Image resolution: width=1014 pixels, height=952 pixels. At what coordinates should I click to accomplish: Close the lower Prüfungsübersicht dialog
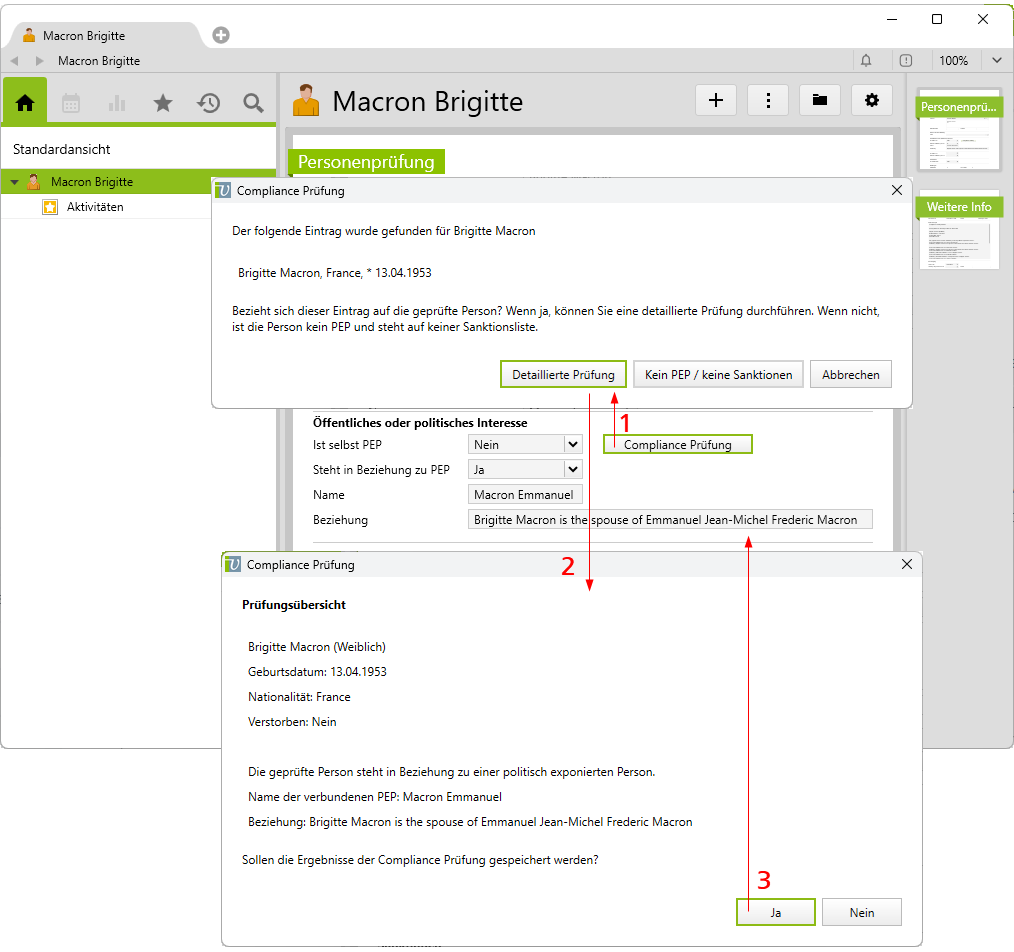coord(907,564)
